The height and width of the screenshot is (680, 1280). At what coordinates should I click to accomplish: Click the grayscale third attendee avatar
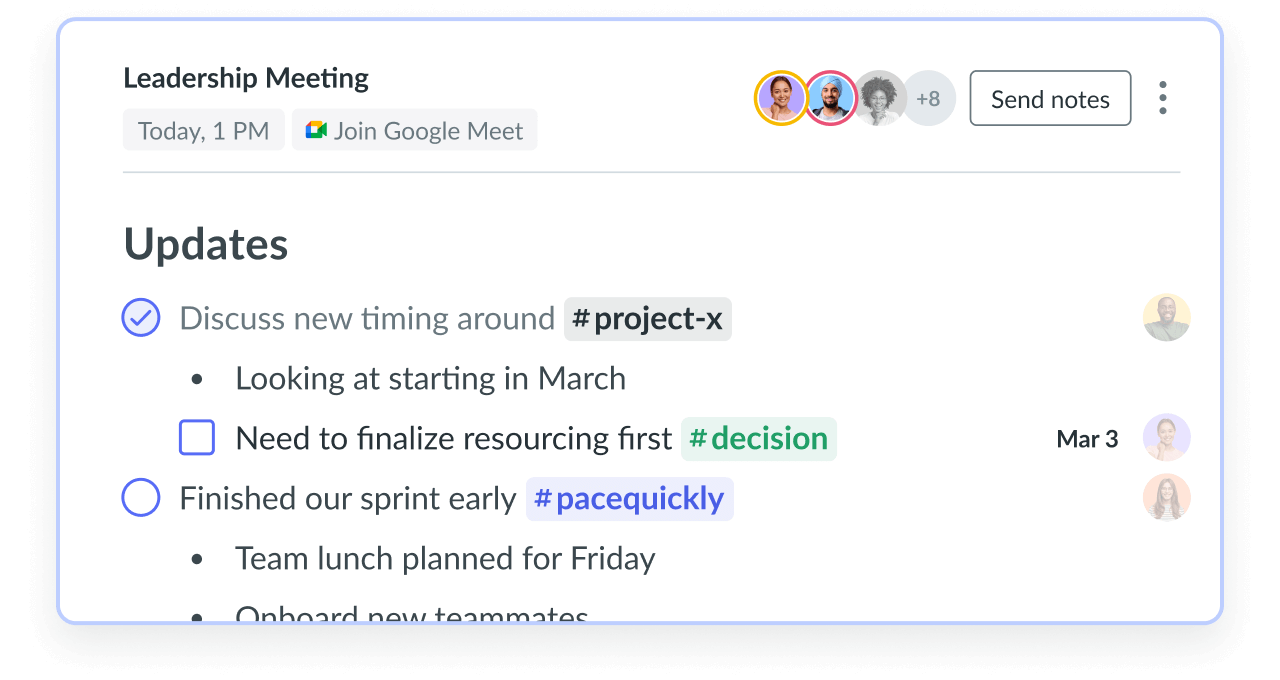pos(880,98)
